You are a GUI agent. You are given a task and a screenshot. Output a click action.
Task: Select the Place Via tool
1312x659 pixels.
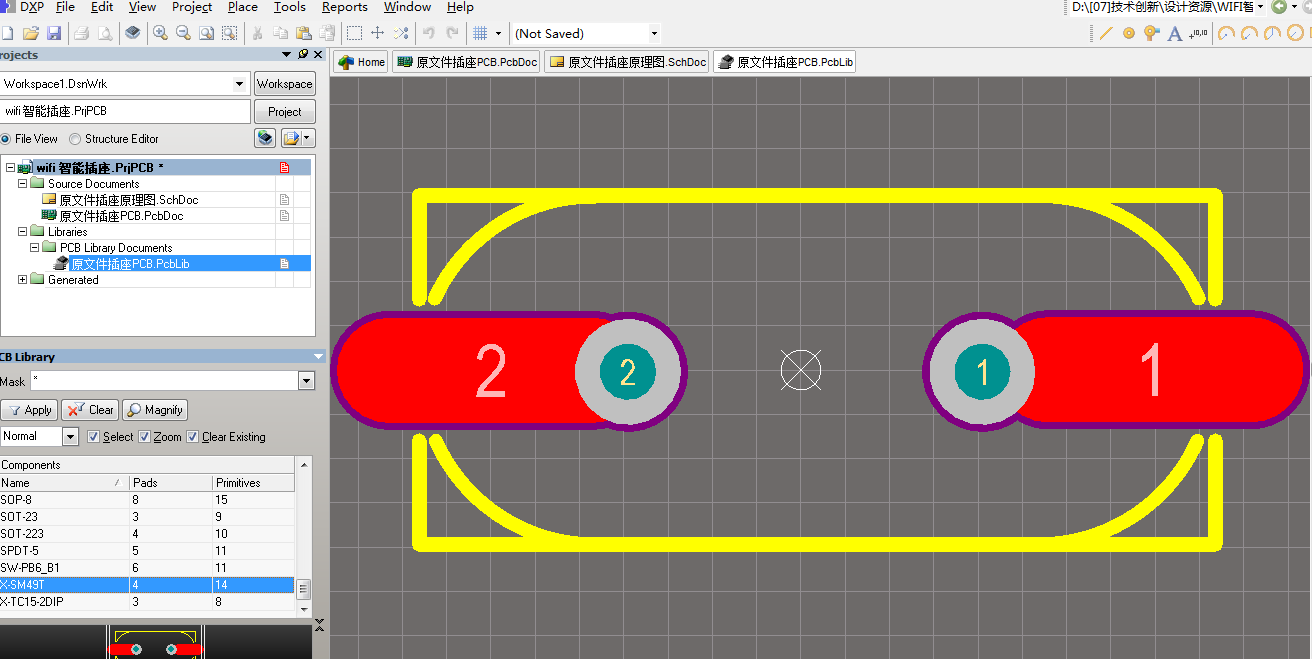1152,33
